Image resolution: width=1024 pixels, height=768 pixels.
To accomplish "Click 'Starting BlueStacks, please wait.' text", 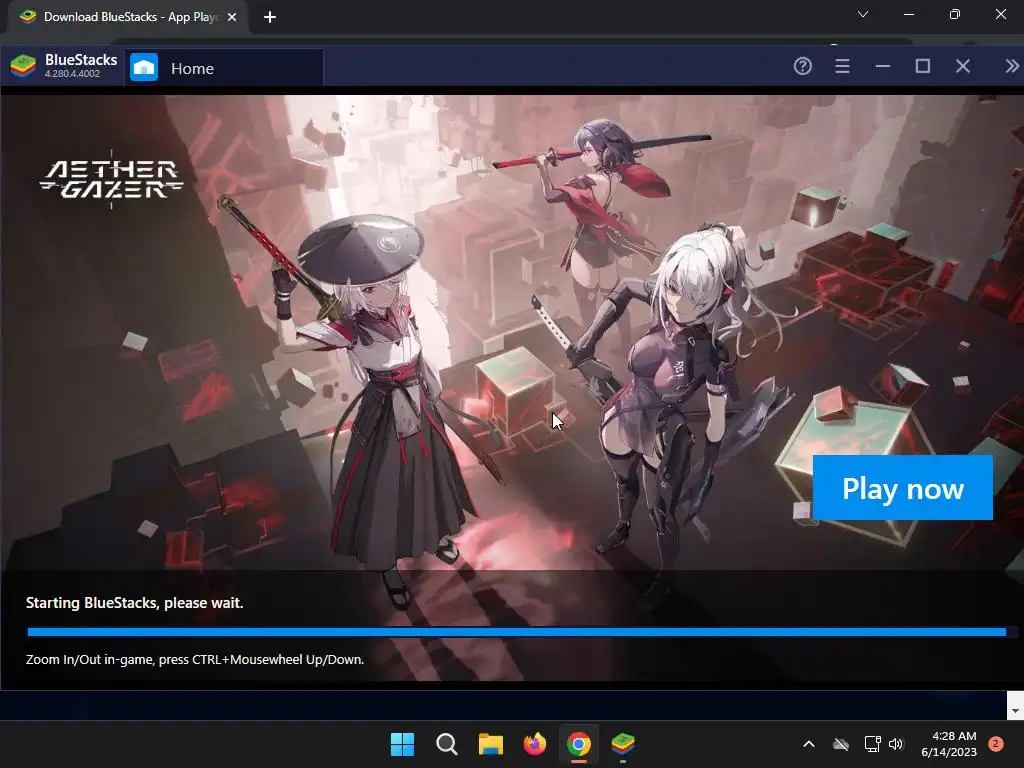I will pos(135,603).
